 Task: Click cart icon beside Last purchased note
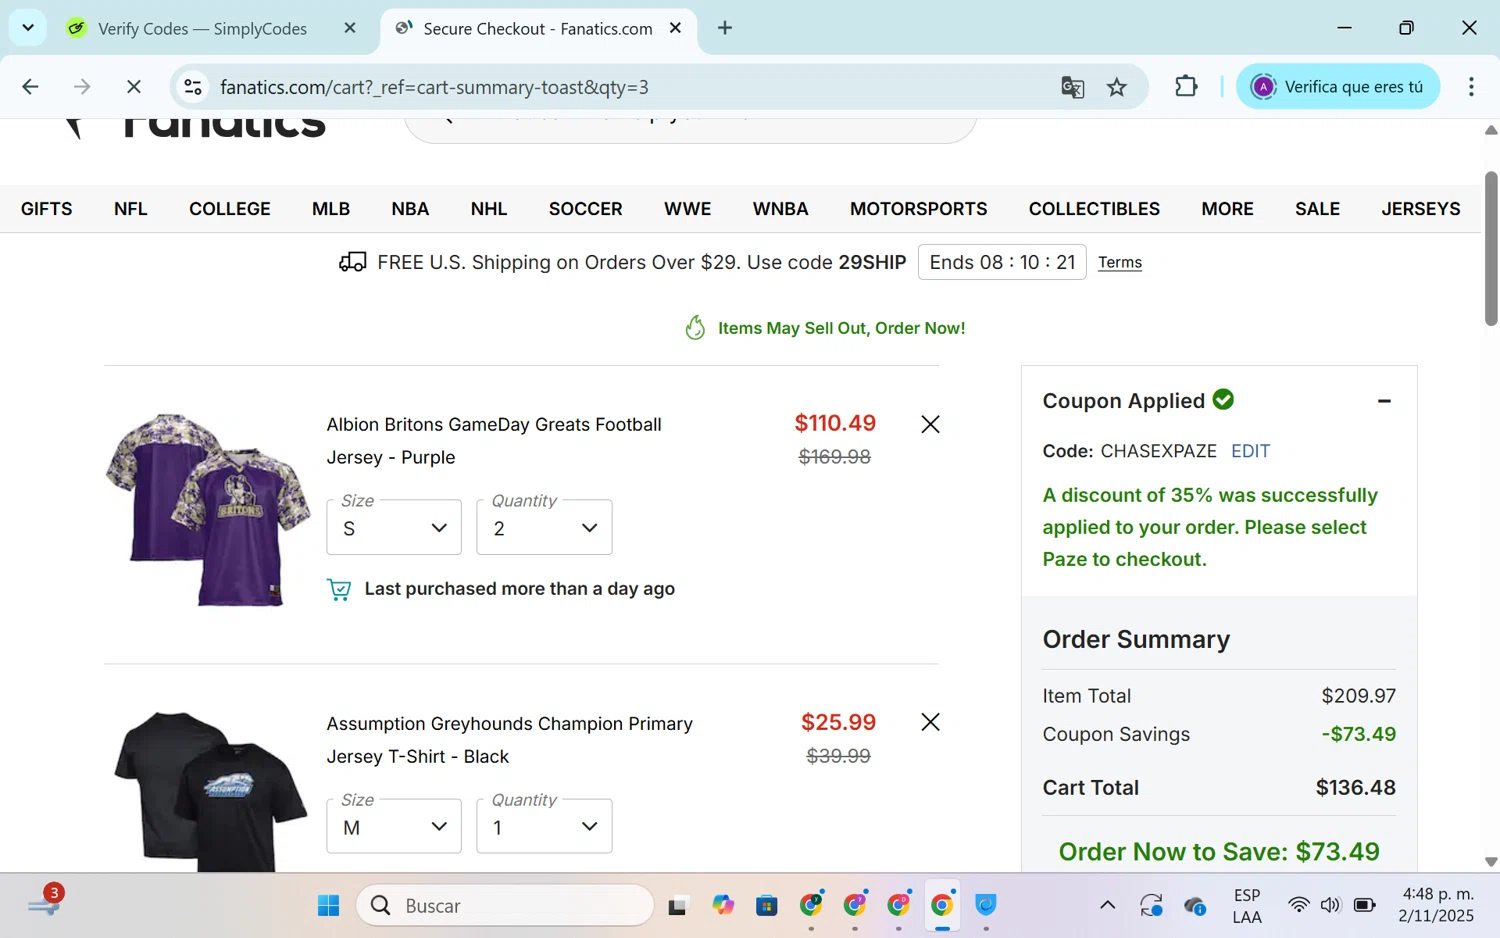(339, 590)
